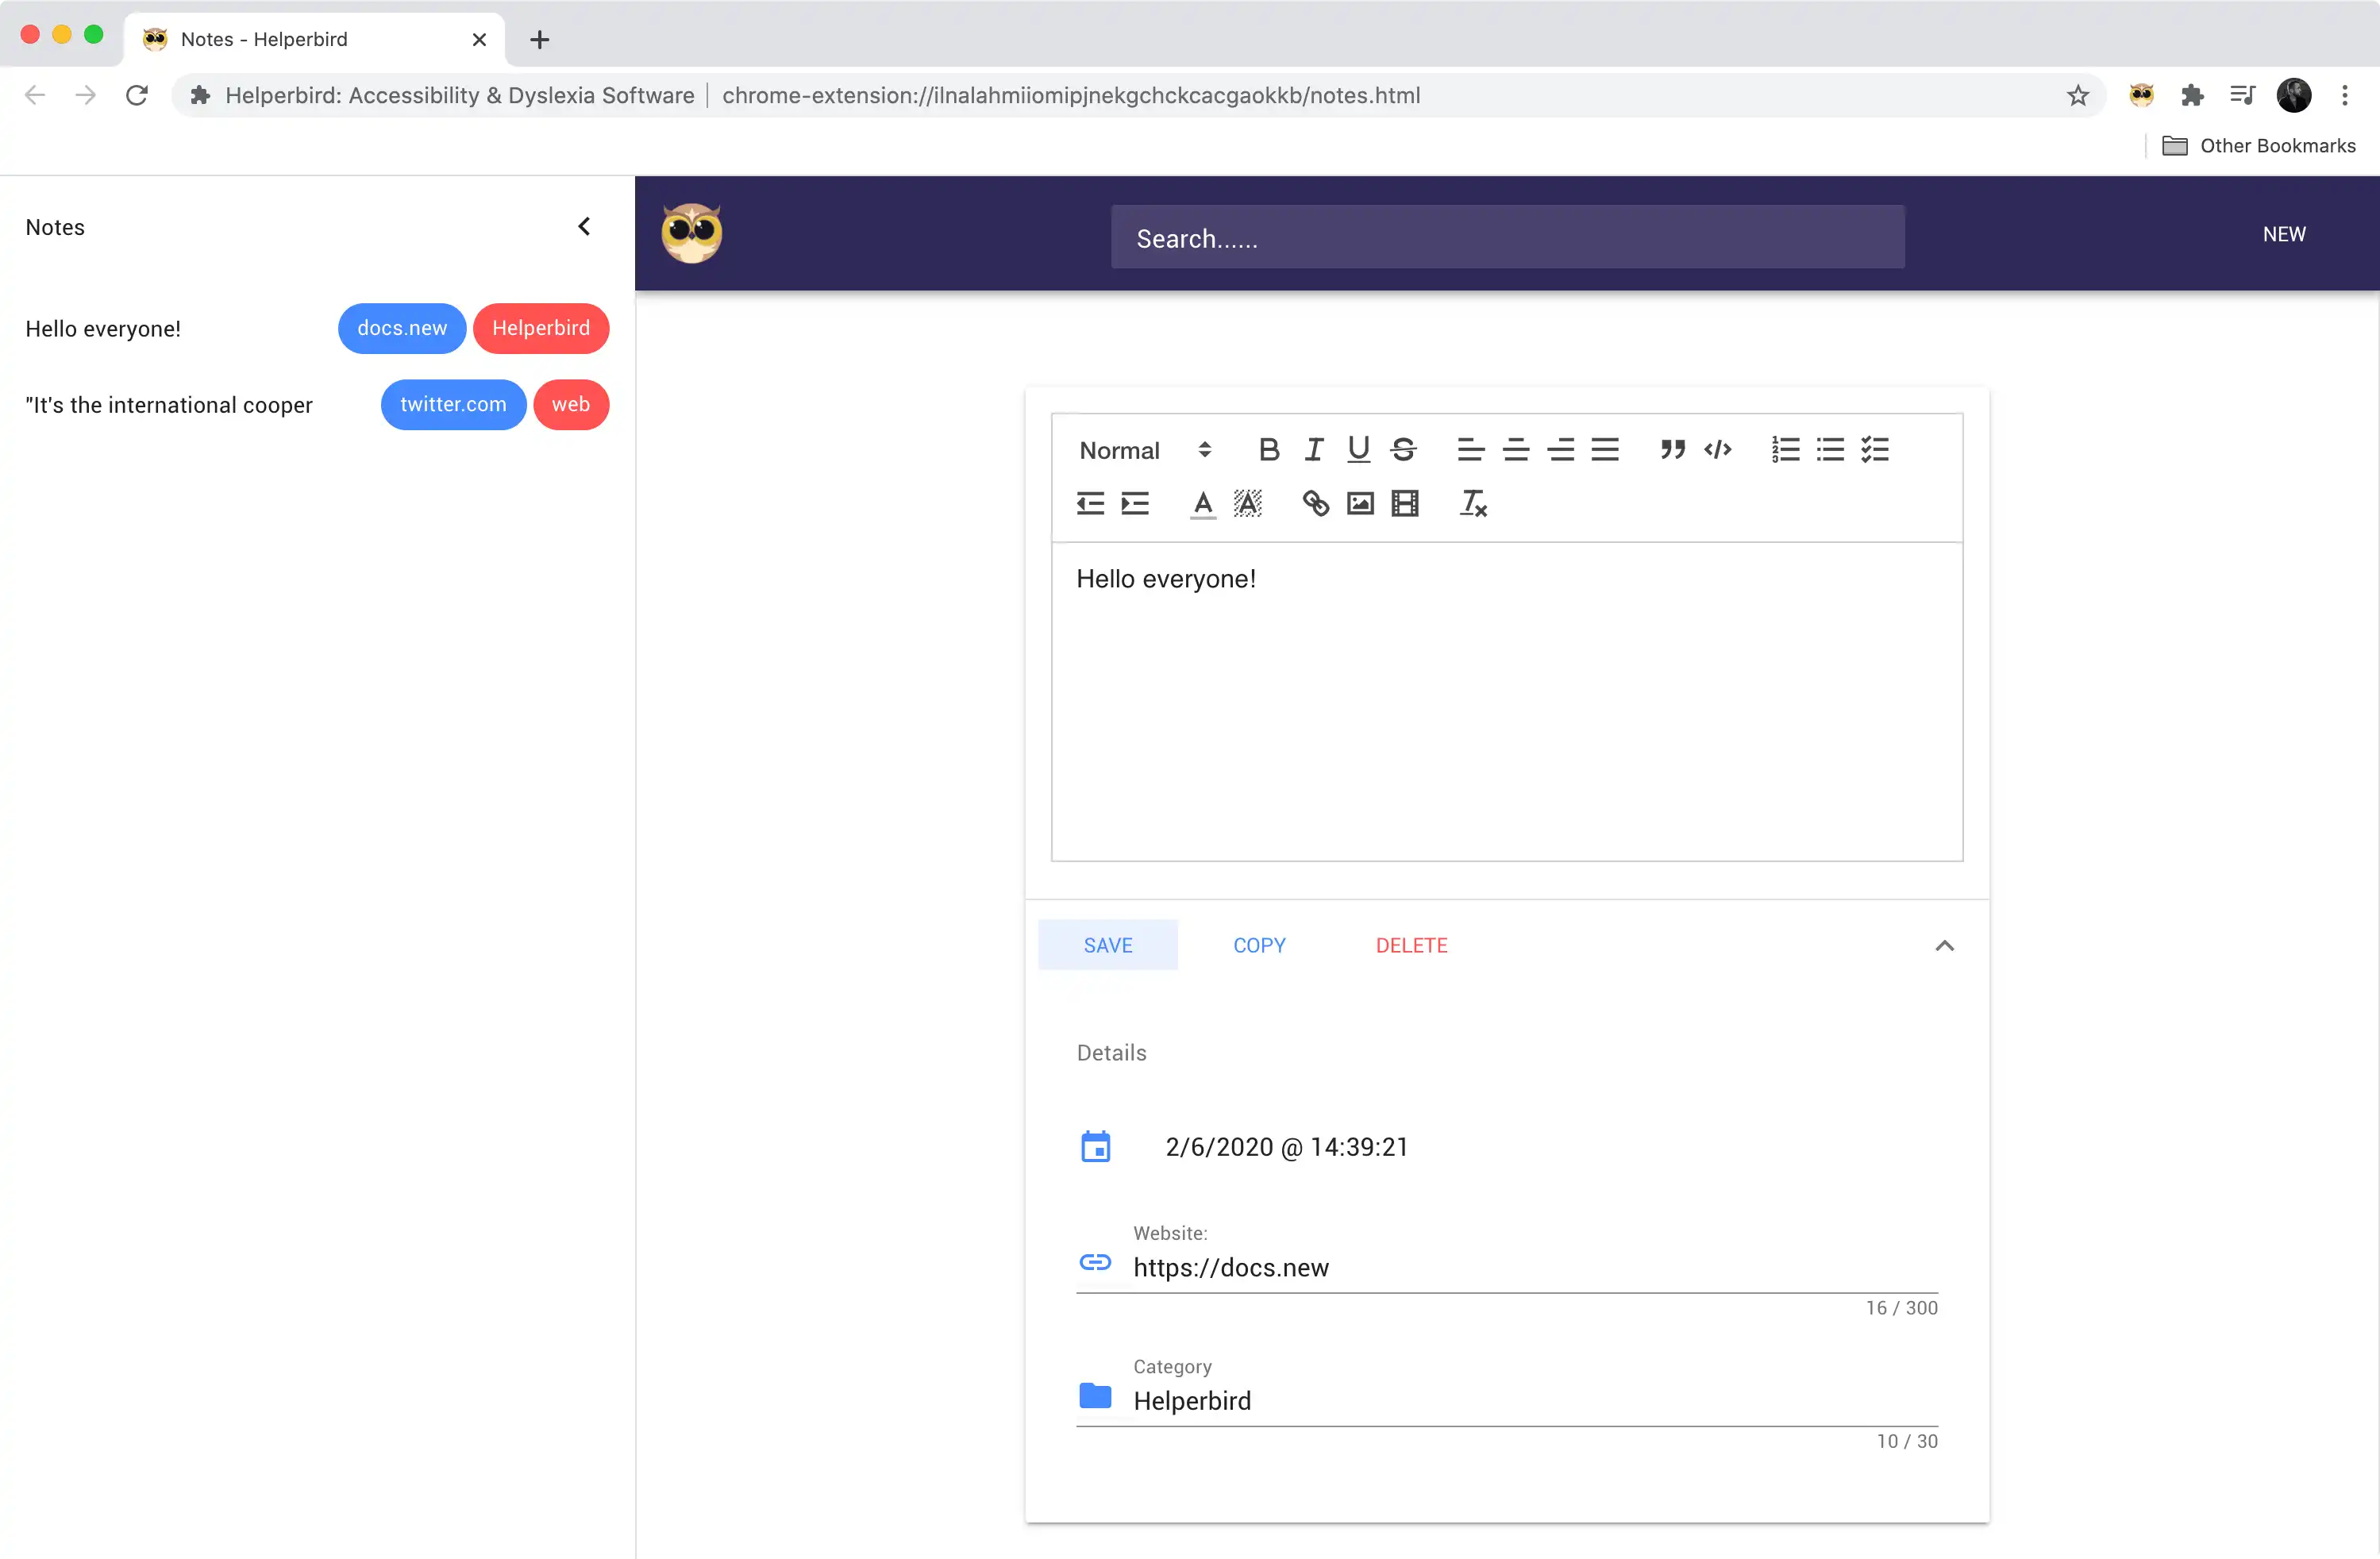Screen dimensions: 2380x1559
Task: Toggle italic formatting
Action: [1314, 450]
